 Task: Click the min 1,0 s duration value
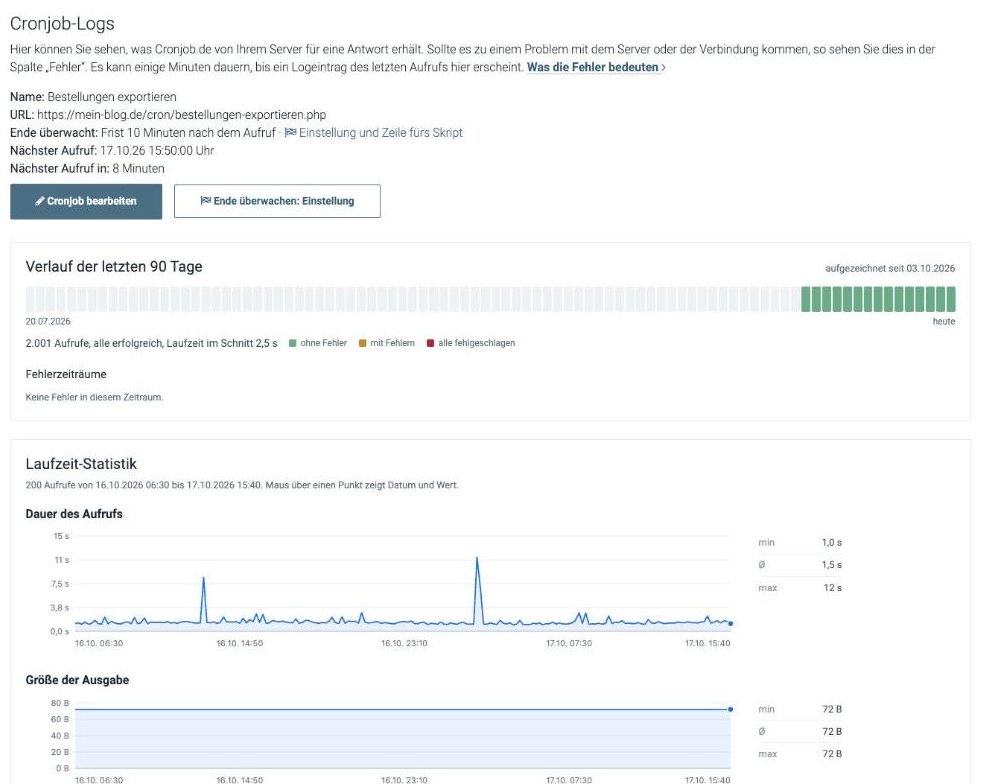point(832,542)
